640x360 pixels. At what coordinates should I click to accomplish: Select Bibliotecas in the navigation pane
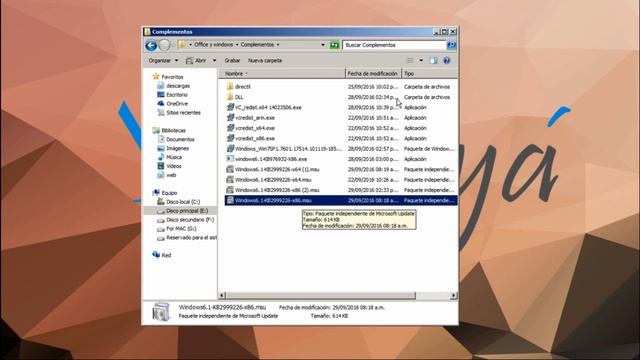173,131
